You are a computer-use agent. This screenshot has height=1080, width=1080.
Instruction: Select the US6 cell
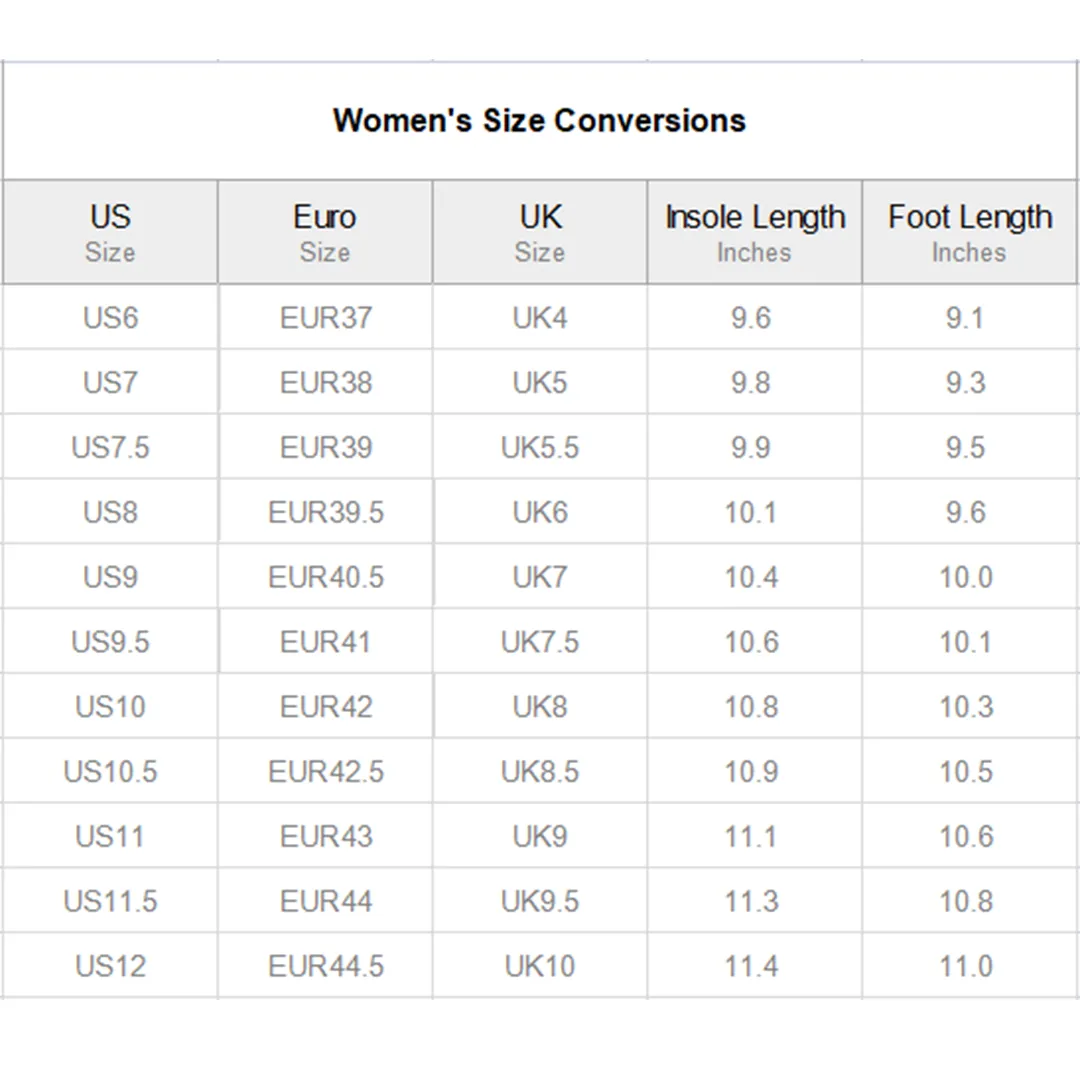click(x=110, y=318)
